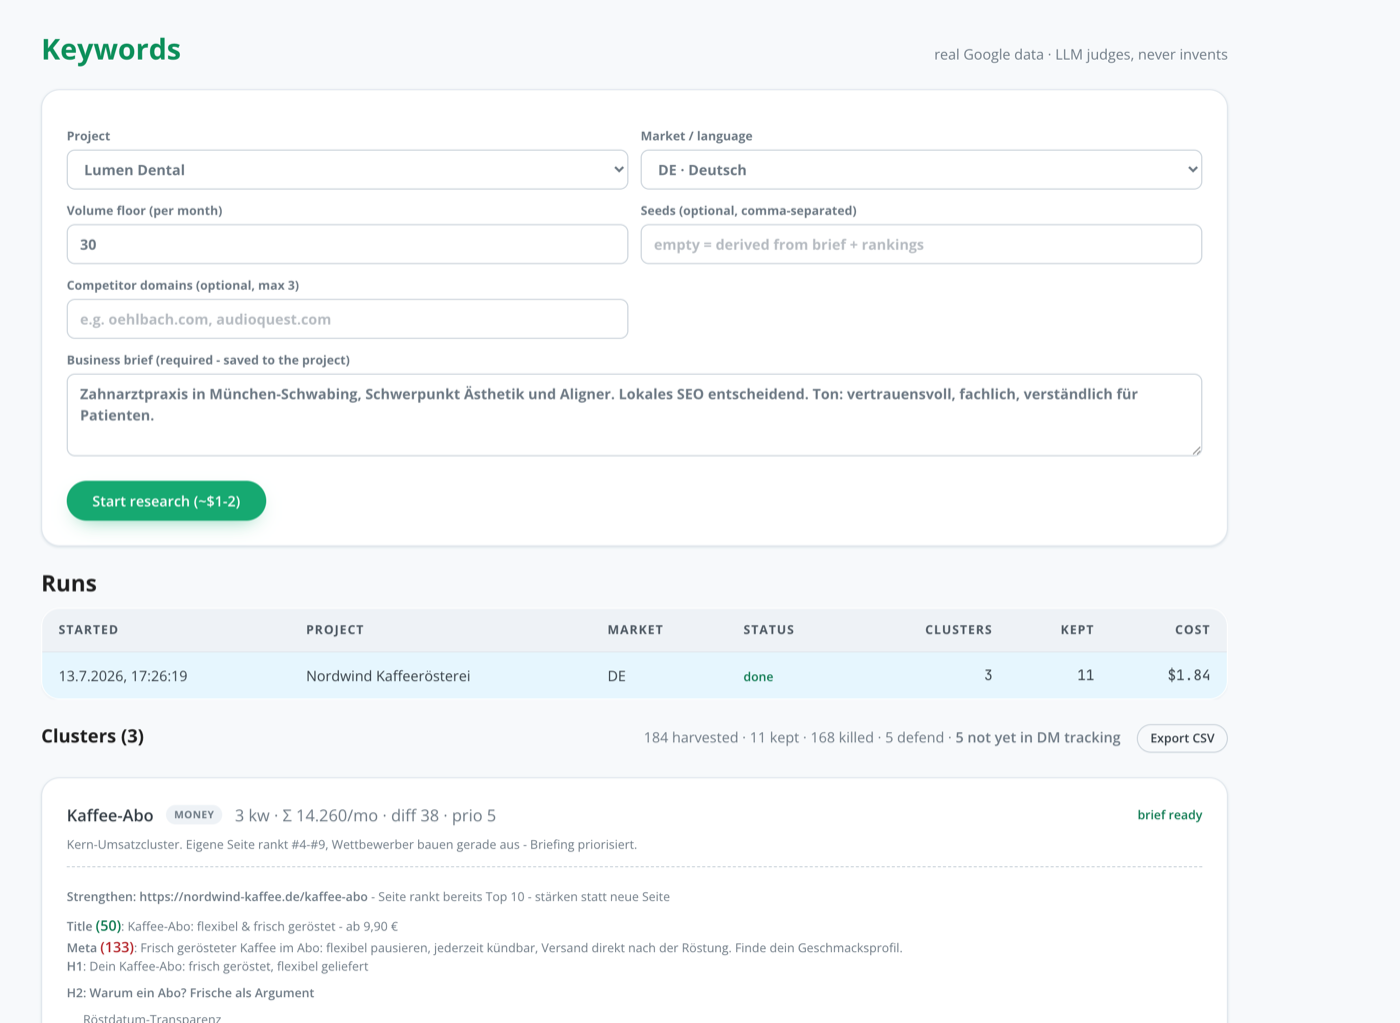Click the STARTED column header
This screenshot has width=1400, height=1023.
point(88,630)
